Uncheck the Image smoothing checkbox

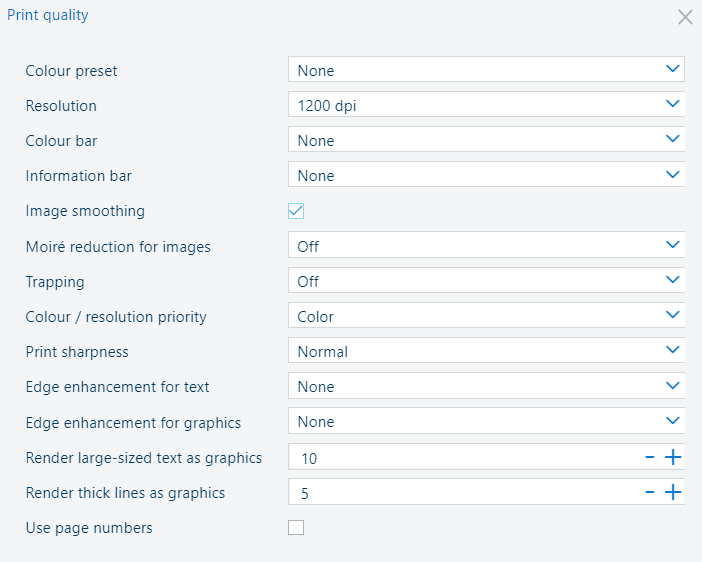[296, 211]
